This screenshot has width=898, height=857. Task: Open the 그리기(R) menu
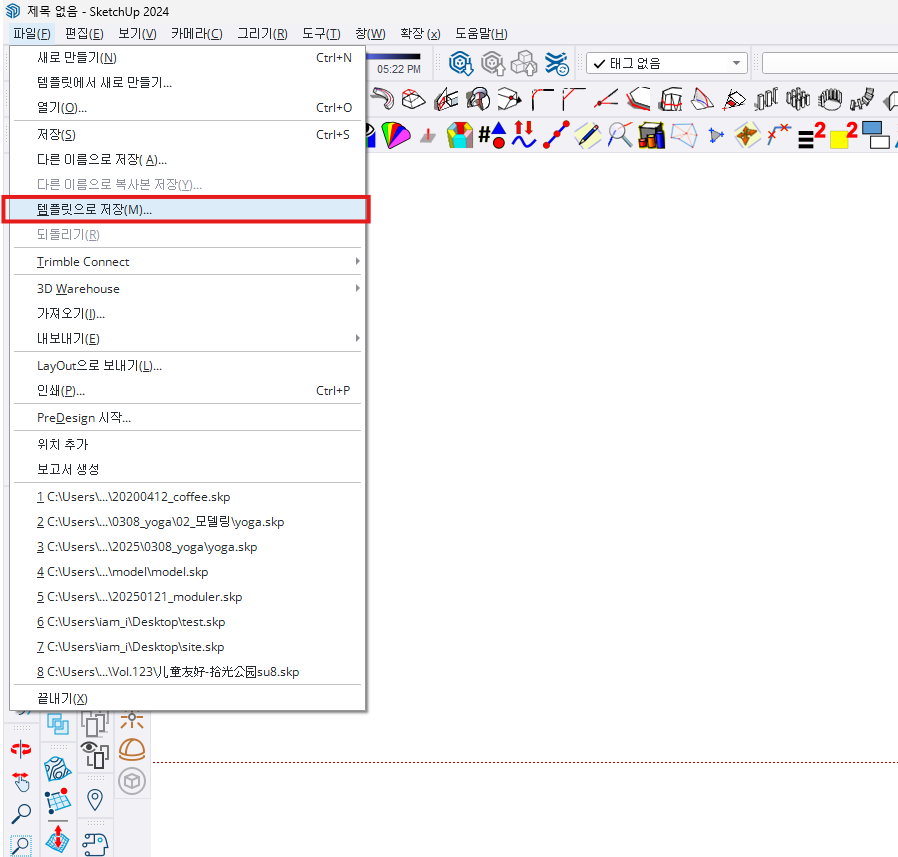coord(262,33)
